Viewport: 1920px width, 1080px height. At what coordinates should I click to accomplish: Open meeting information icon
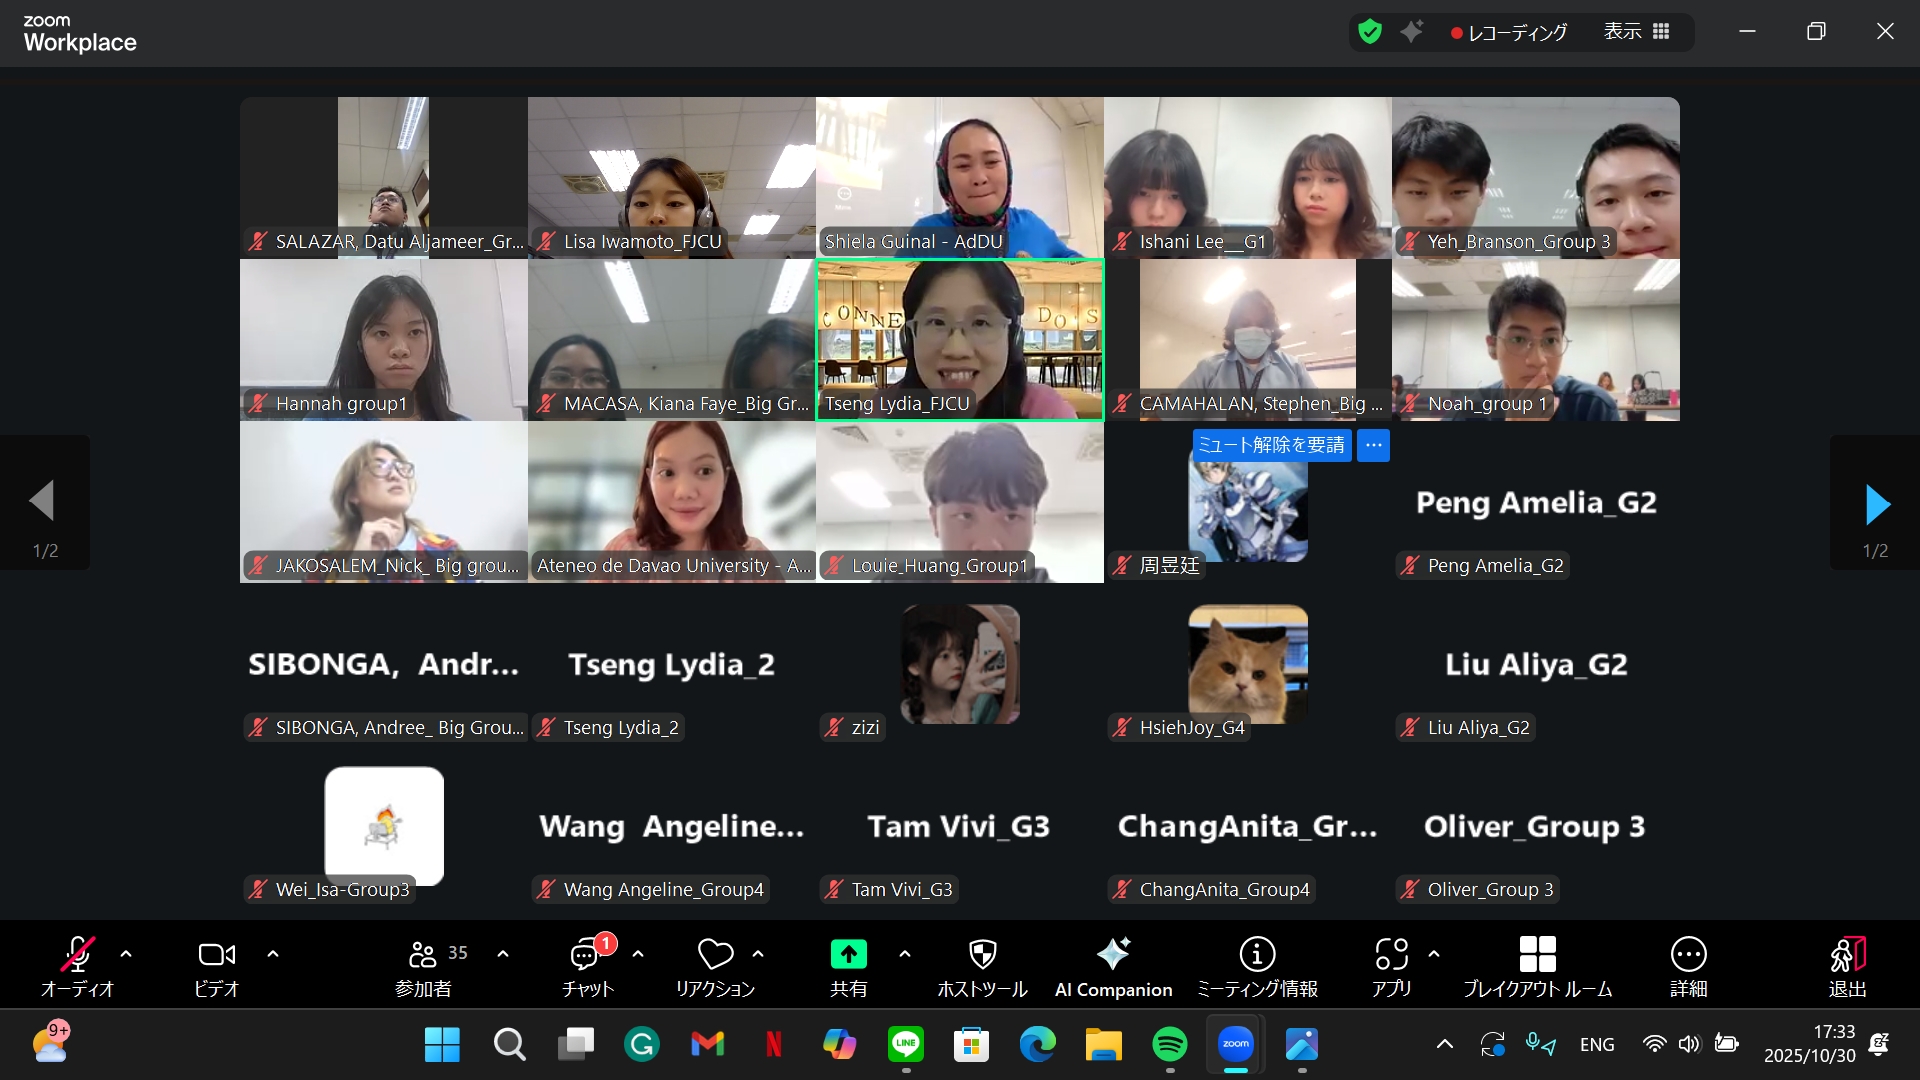point(1257,956)
